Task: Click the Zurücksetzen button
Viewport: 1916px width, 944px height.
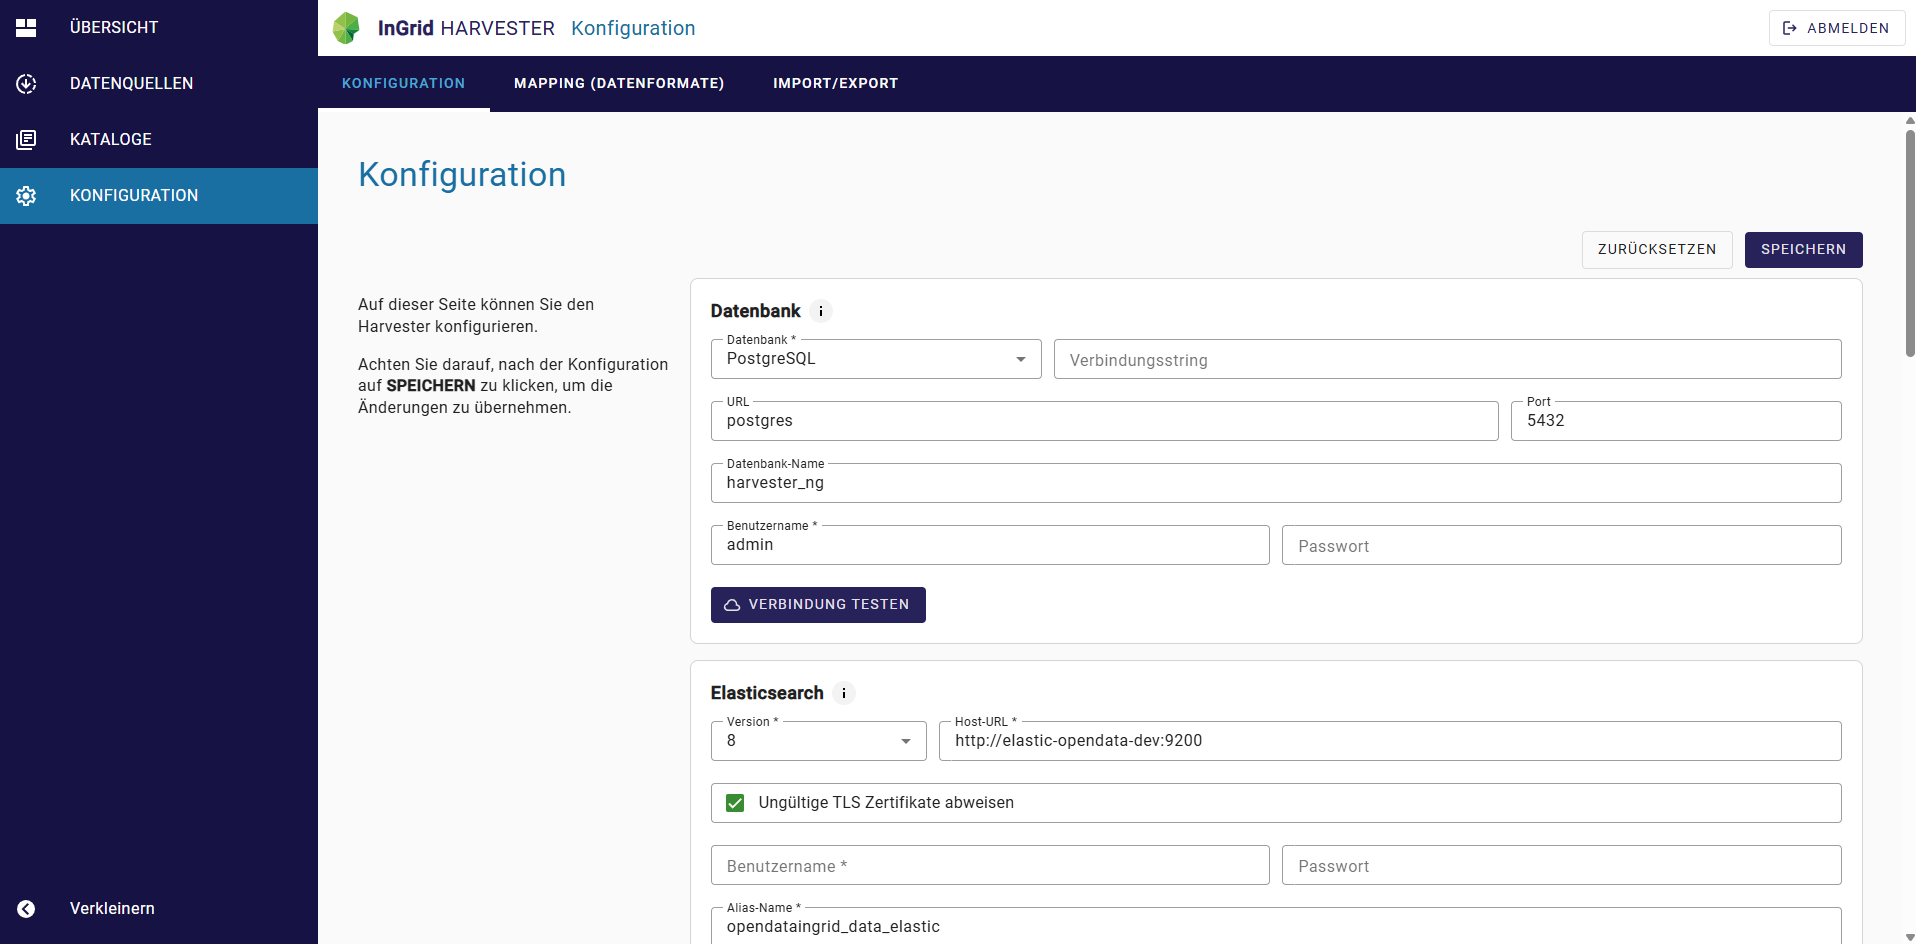Action: pyautogui.click(x=1657, y=250)
